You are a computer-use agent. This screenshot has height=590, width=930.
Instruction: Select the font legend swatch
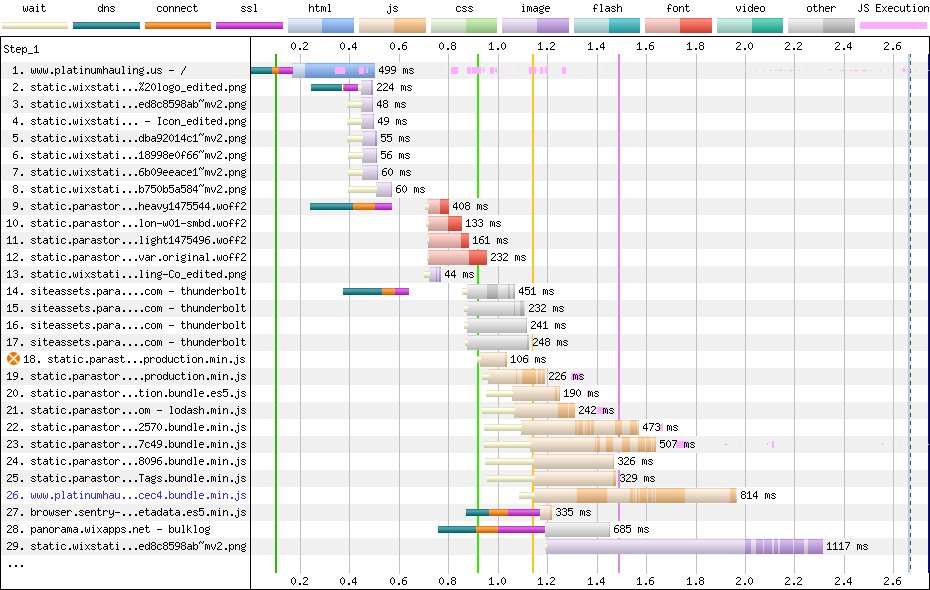pyautogui.click(x=678, y=24)
